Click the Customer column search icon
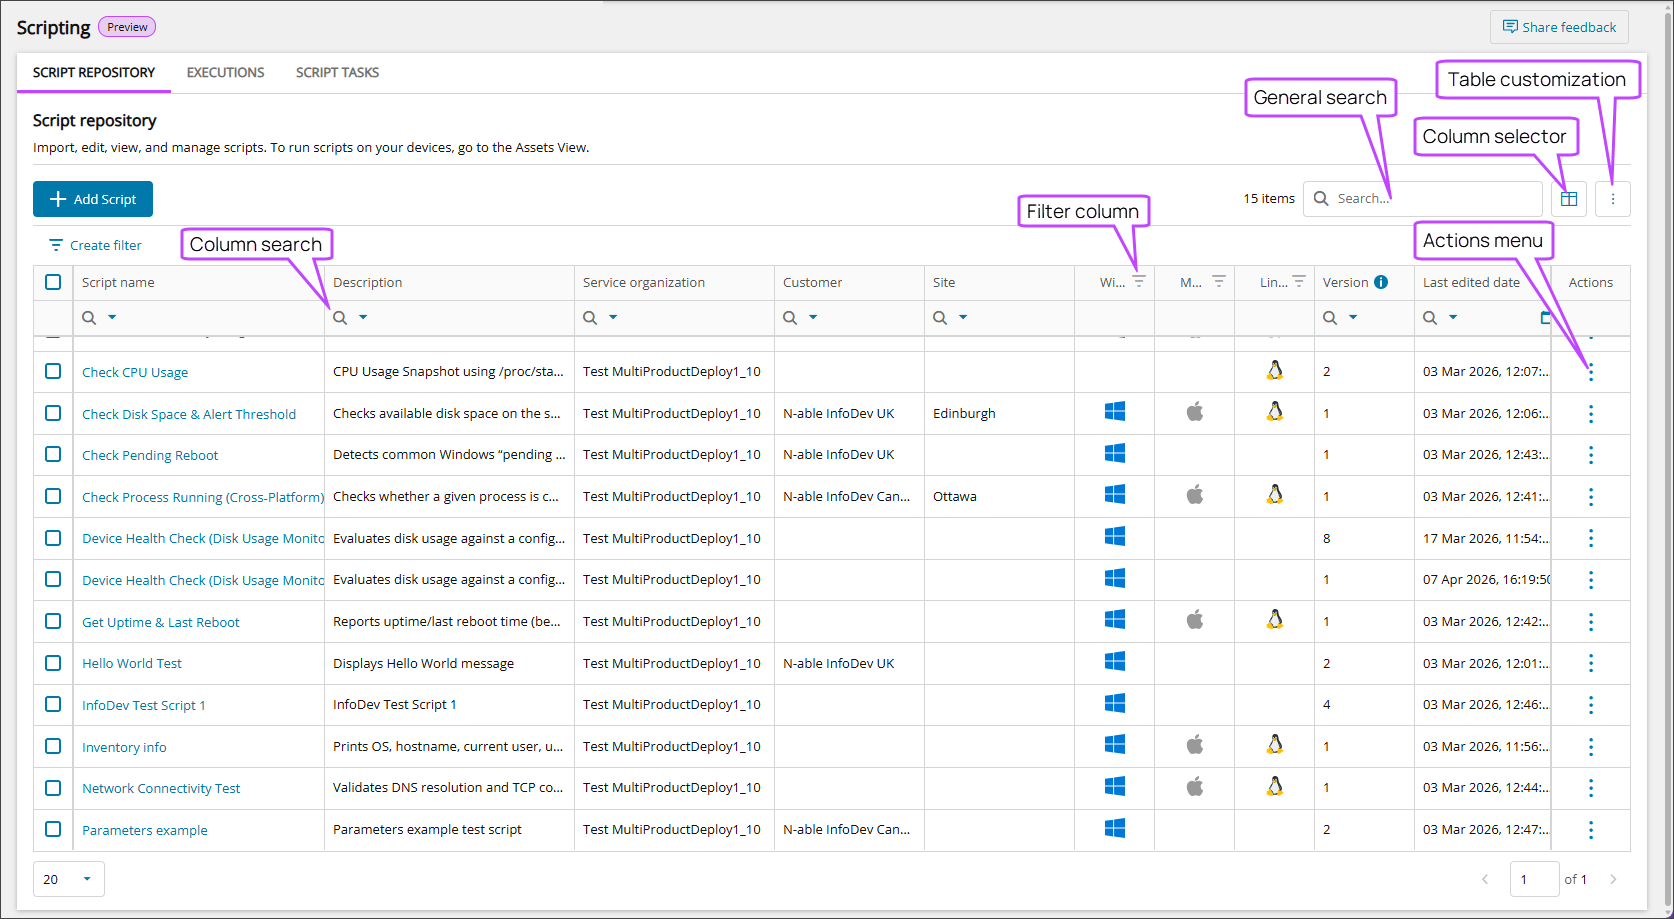Viewport: 1674px width, 919px height. tap(790, 318)
